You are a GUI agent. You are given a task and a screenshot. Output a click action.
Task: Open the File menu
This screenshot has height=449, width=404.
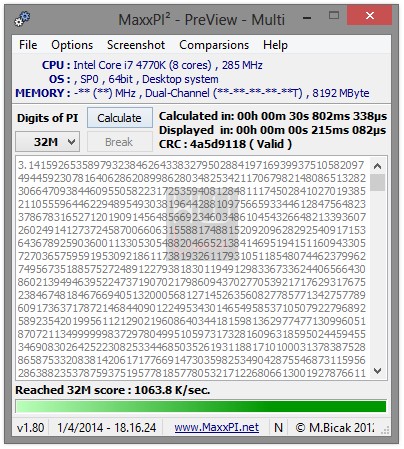[x=28, y=45]
